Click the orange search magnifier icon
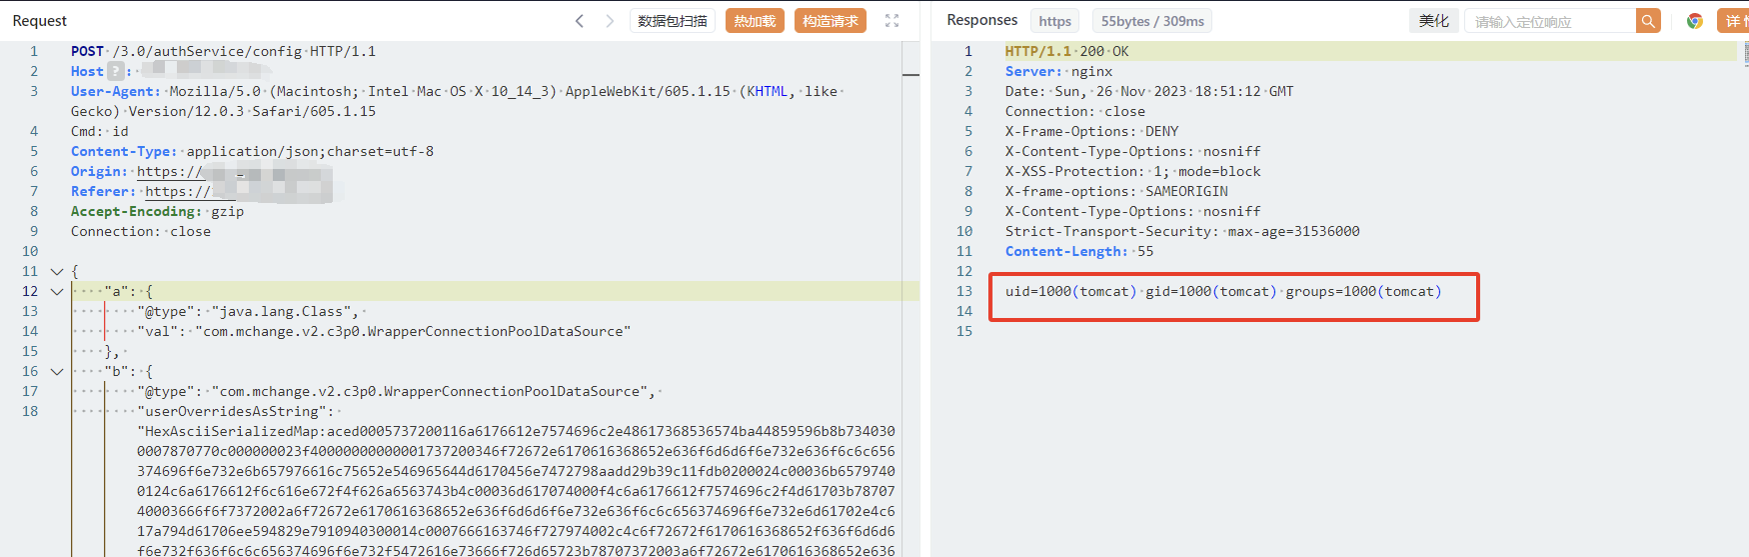Screen dimensions: 1749x557 pos(1648,21)
